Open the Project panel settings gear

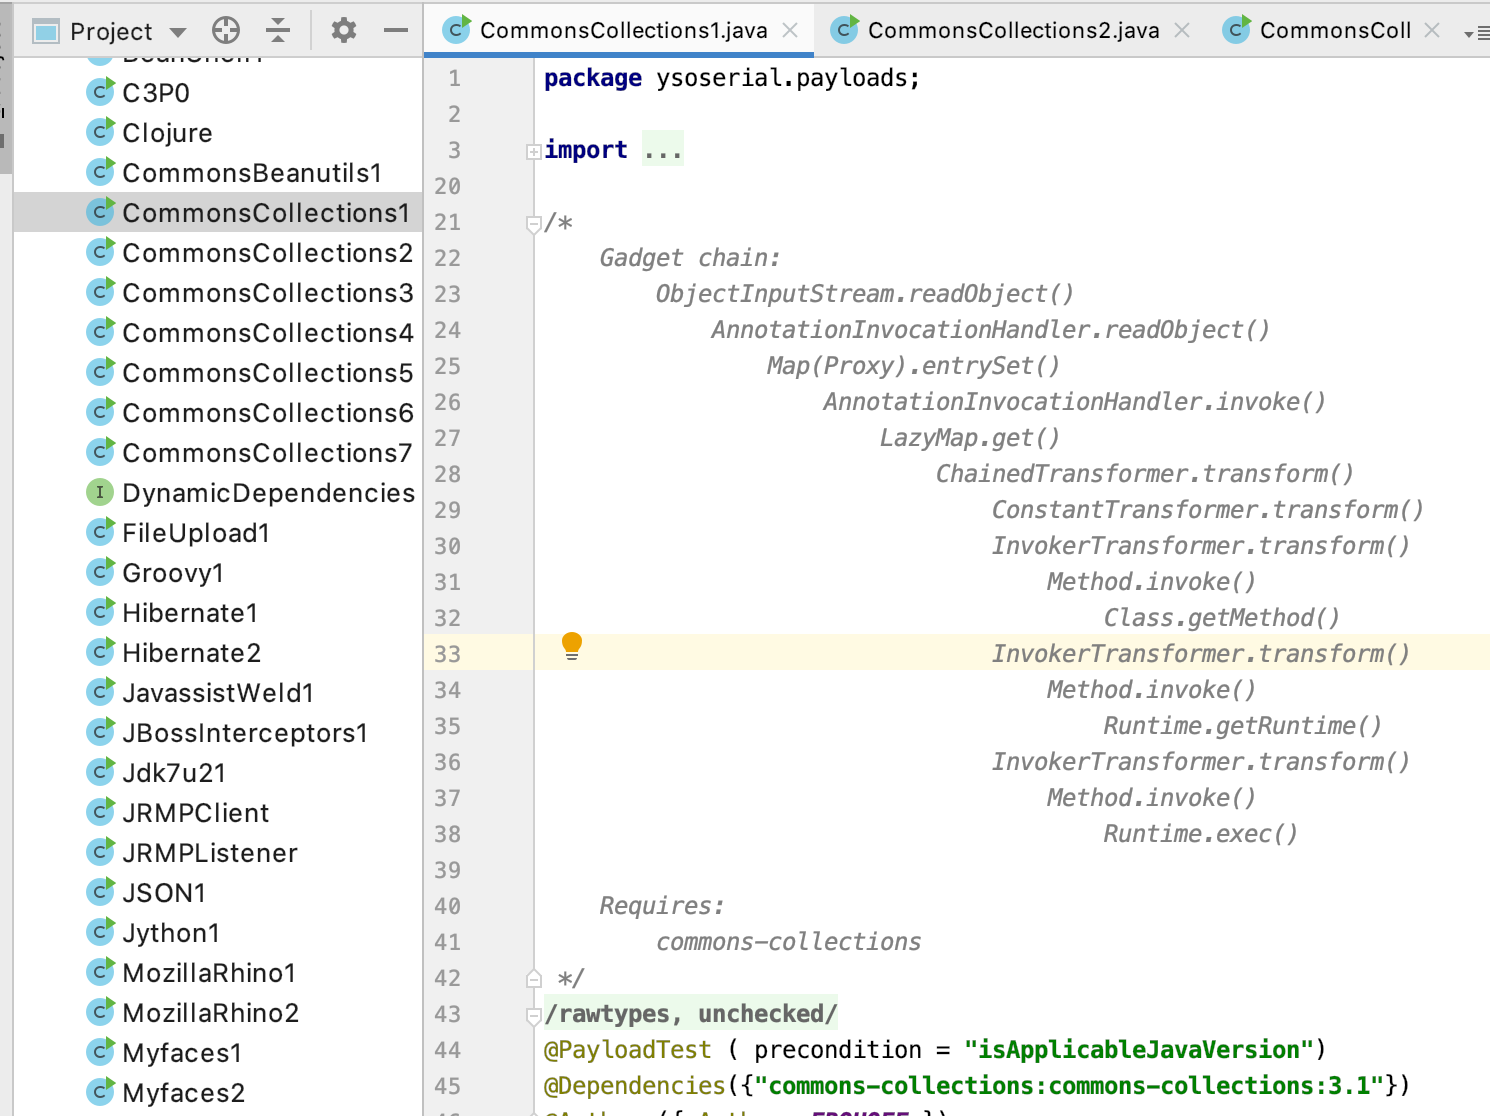click(x=343, y=31)
